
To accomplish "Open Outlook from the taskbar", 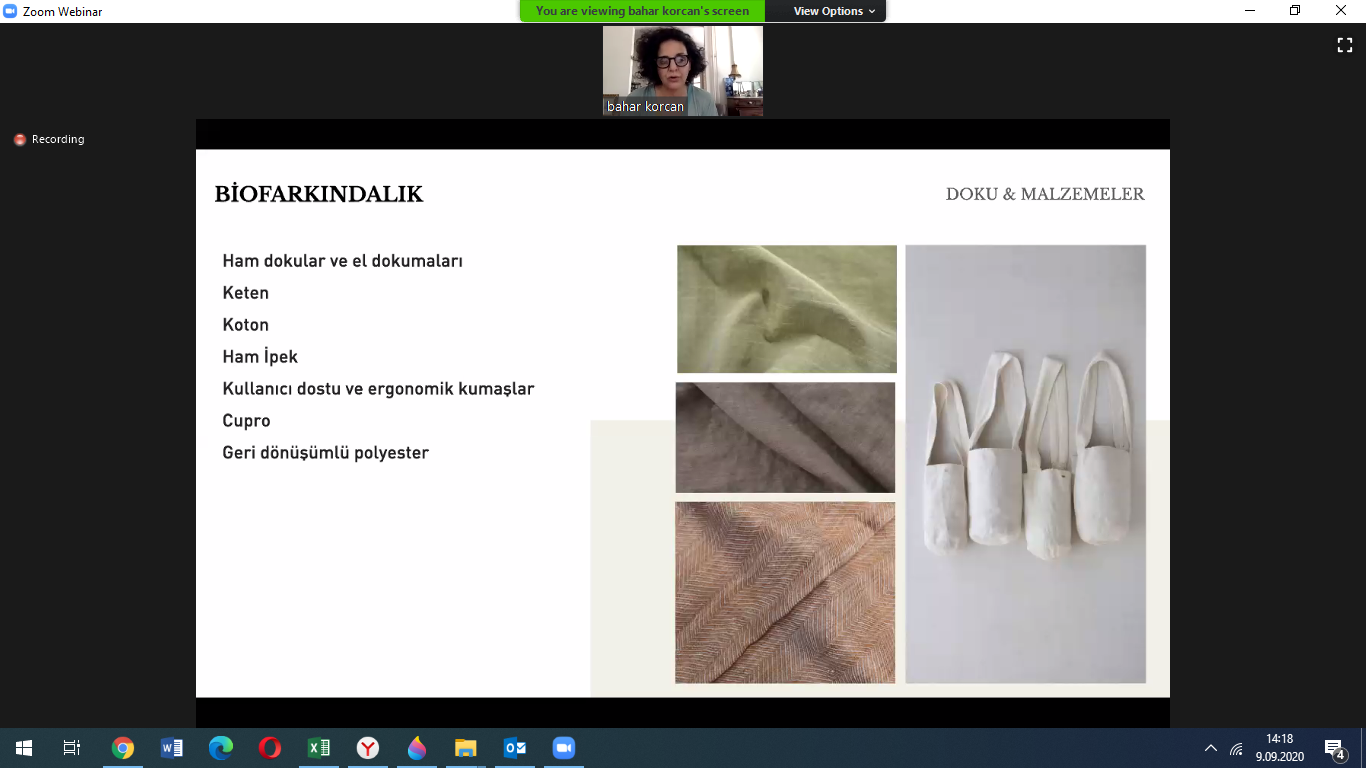I will point(515,748).
